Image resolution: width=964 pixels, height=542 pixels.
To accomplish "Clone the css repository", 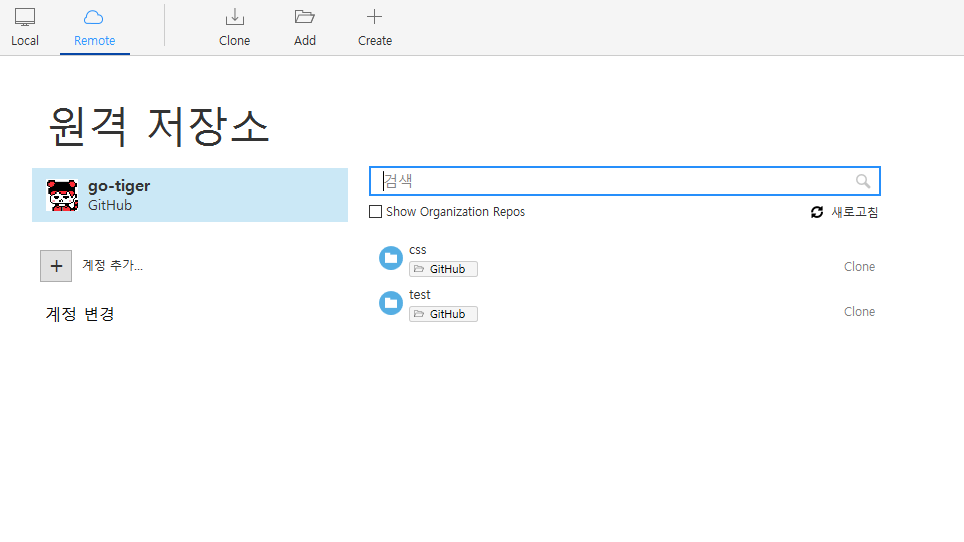I will point(859,267).
